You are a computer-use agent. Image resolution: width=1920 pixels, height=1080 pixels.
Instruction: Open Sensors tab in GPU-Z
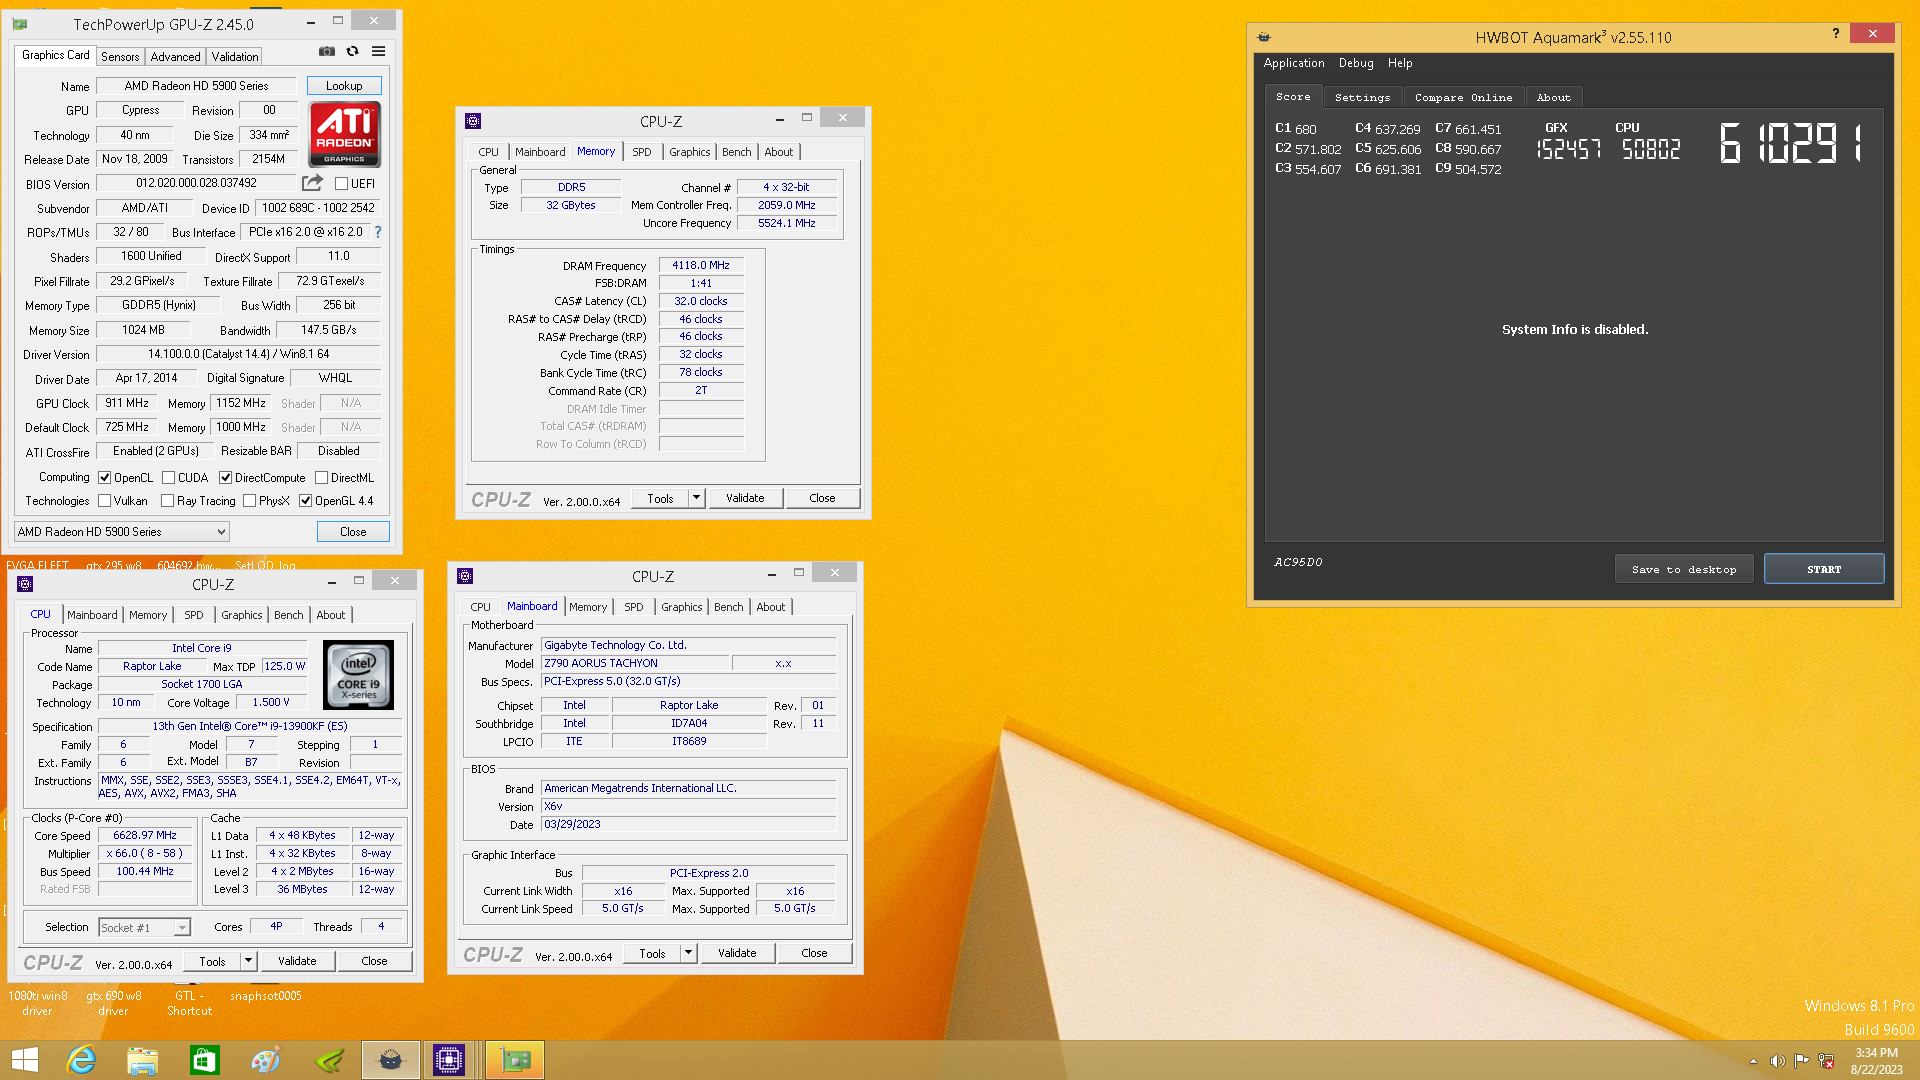point(120,57)
